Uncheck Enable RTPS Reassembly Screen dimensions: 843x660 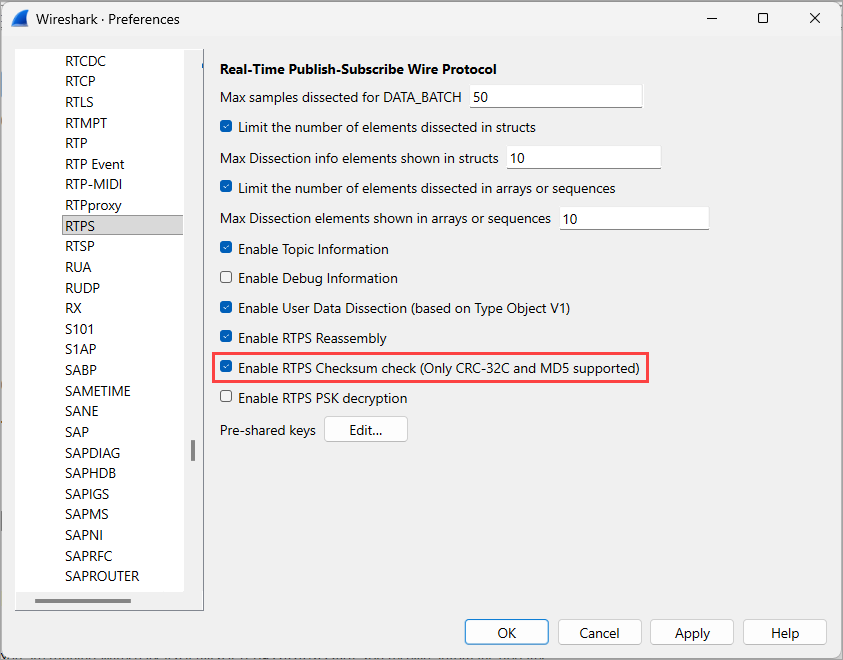[226, 338]
